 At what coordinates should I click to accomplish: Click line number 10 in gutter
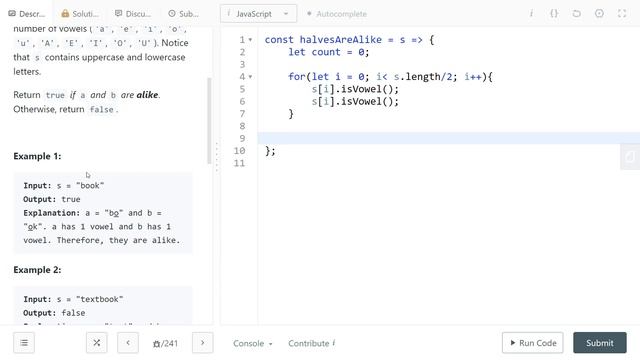(x=239, y=151)
